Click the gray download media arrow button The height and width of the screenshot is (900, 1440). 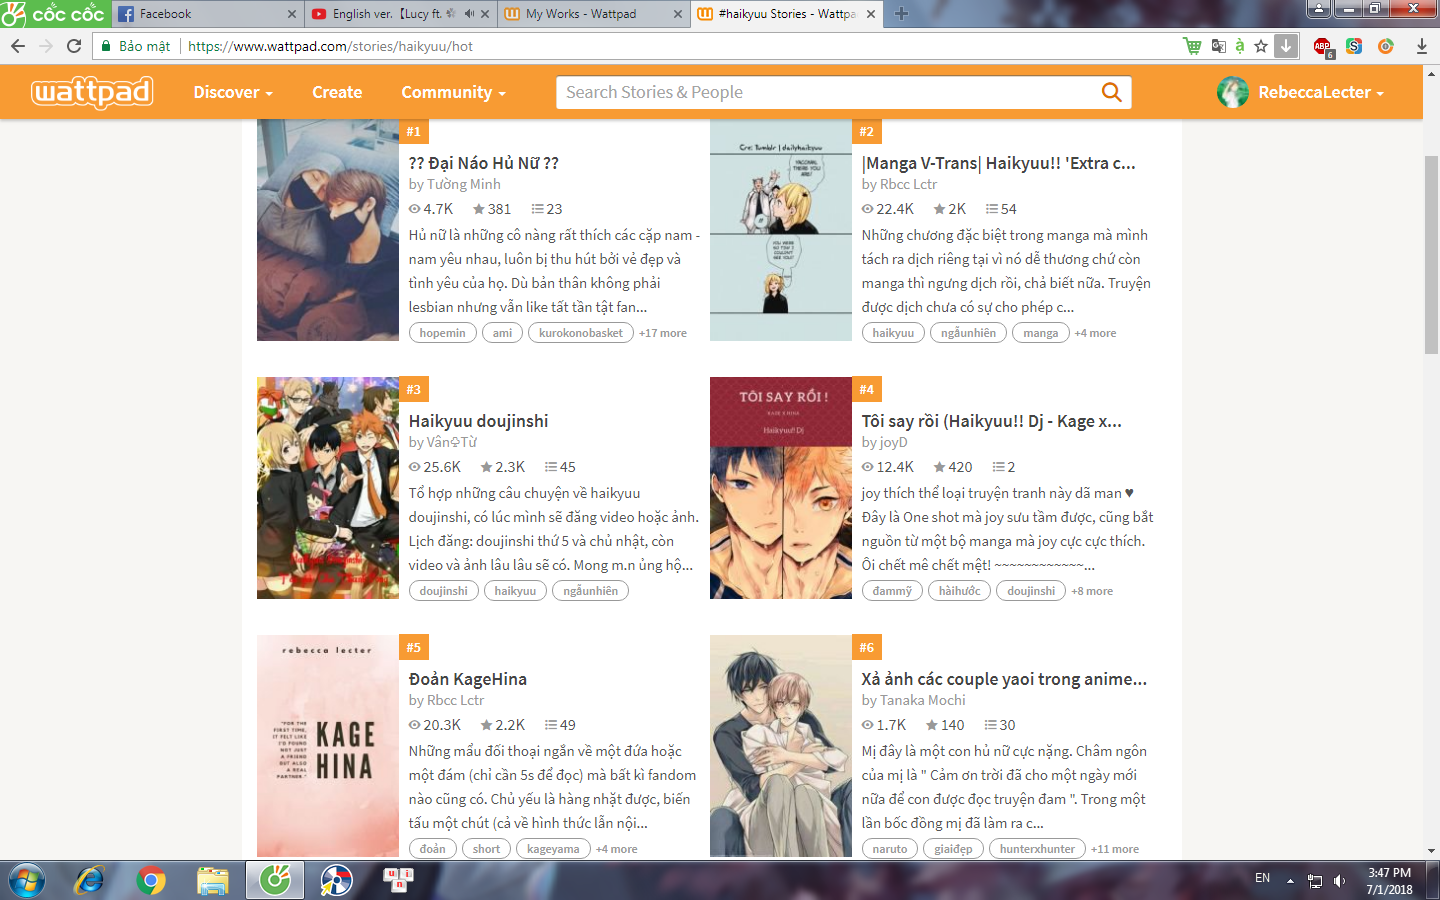tap(1286, 46)
